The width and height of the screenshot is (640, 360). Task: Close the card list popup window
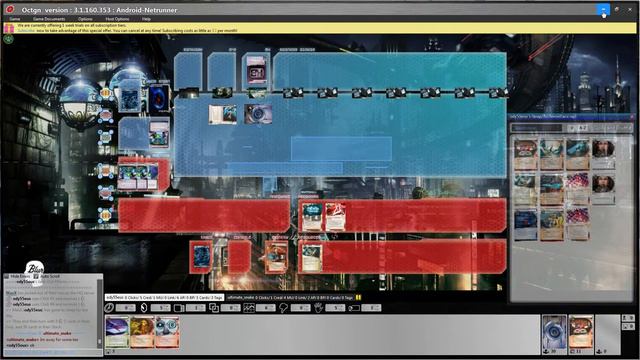coord(633,117)
